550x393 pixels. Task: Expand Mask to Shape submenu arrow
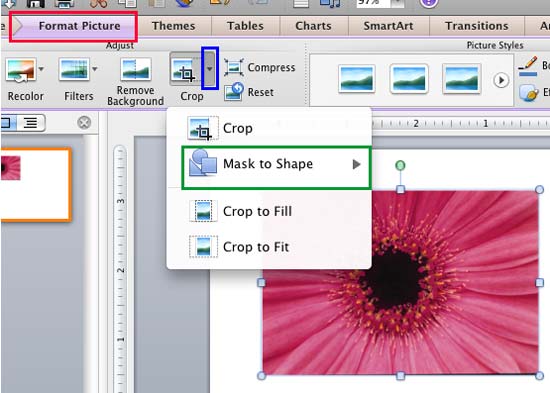click(356, 164)
